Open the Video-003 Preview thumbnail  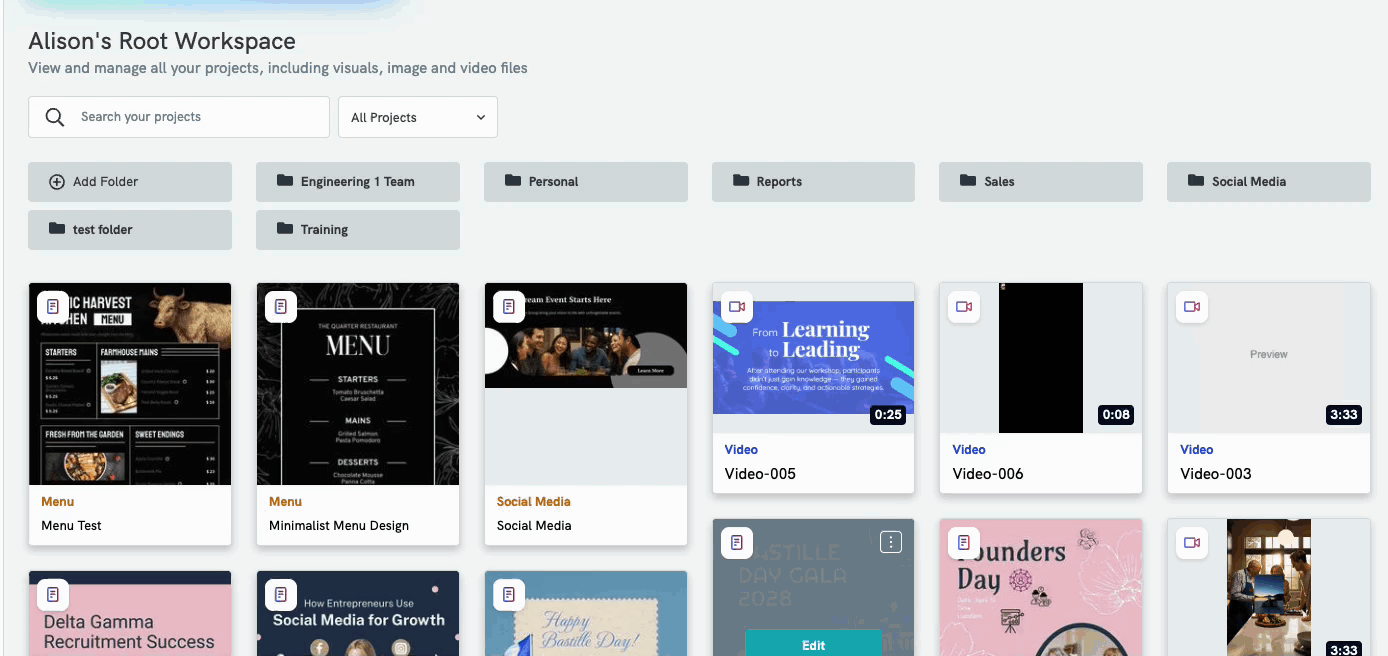tap(1269, 358)
